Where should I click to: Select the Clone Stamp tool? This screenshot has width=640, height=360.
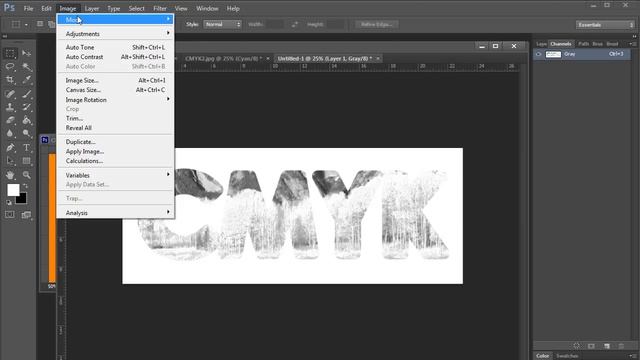[x=10, y=107]
